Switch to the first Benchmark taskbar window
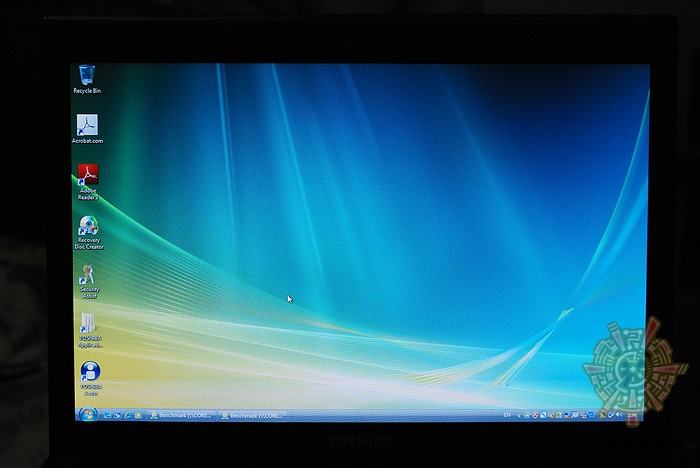This screenshot has height=468, width=700. (182, 416)
